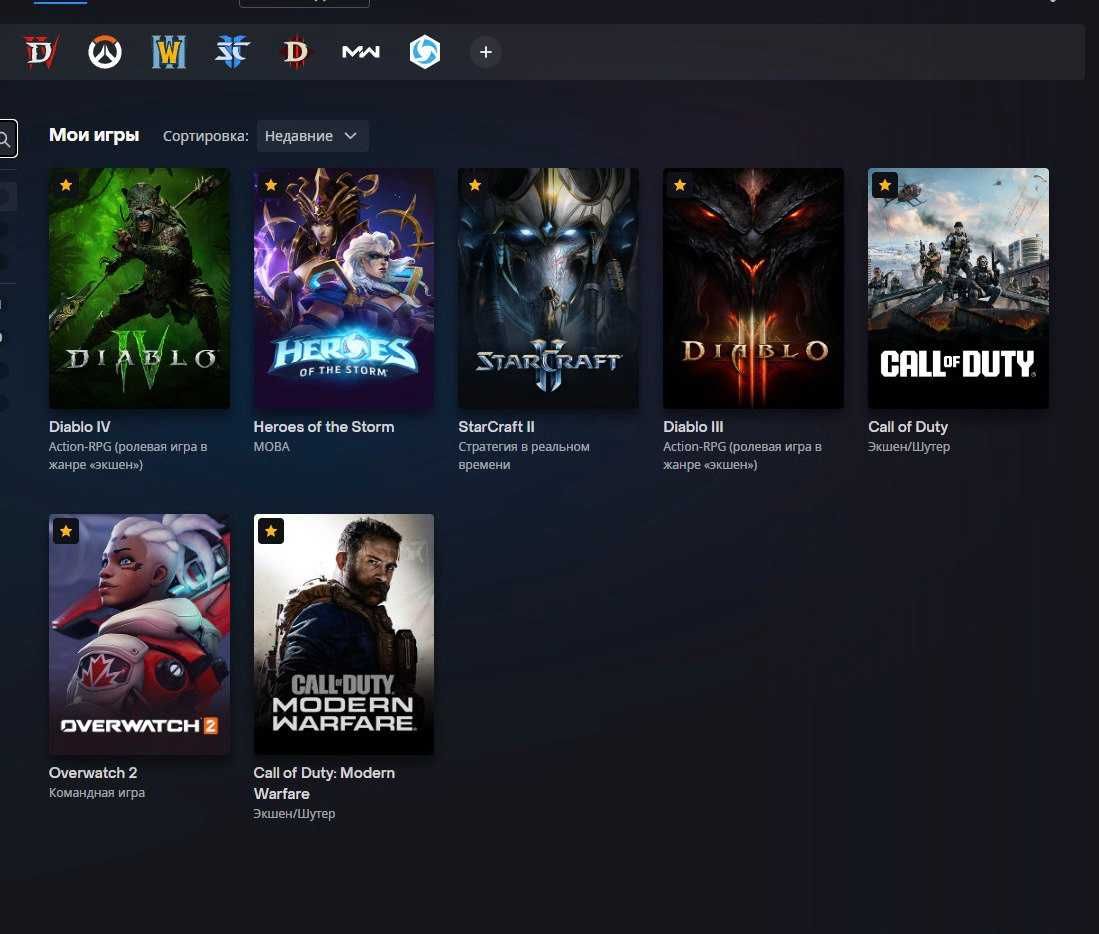Viewport: 1099px width, 934px height.
Task: Toggle favorite star on Diablo III card
Action: [680, 185]
